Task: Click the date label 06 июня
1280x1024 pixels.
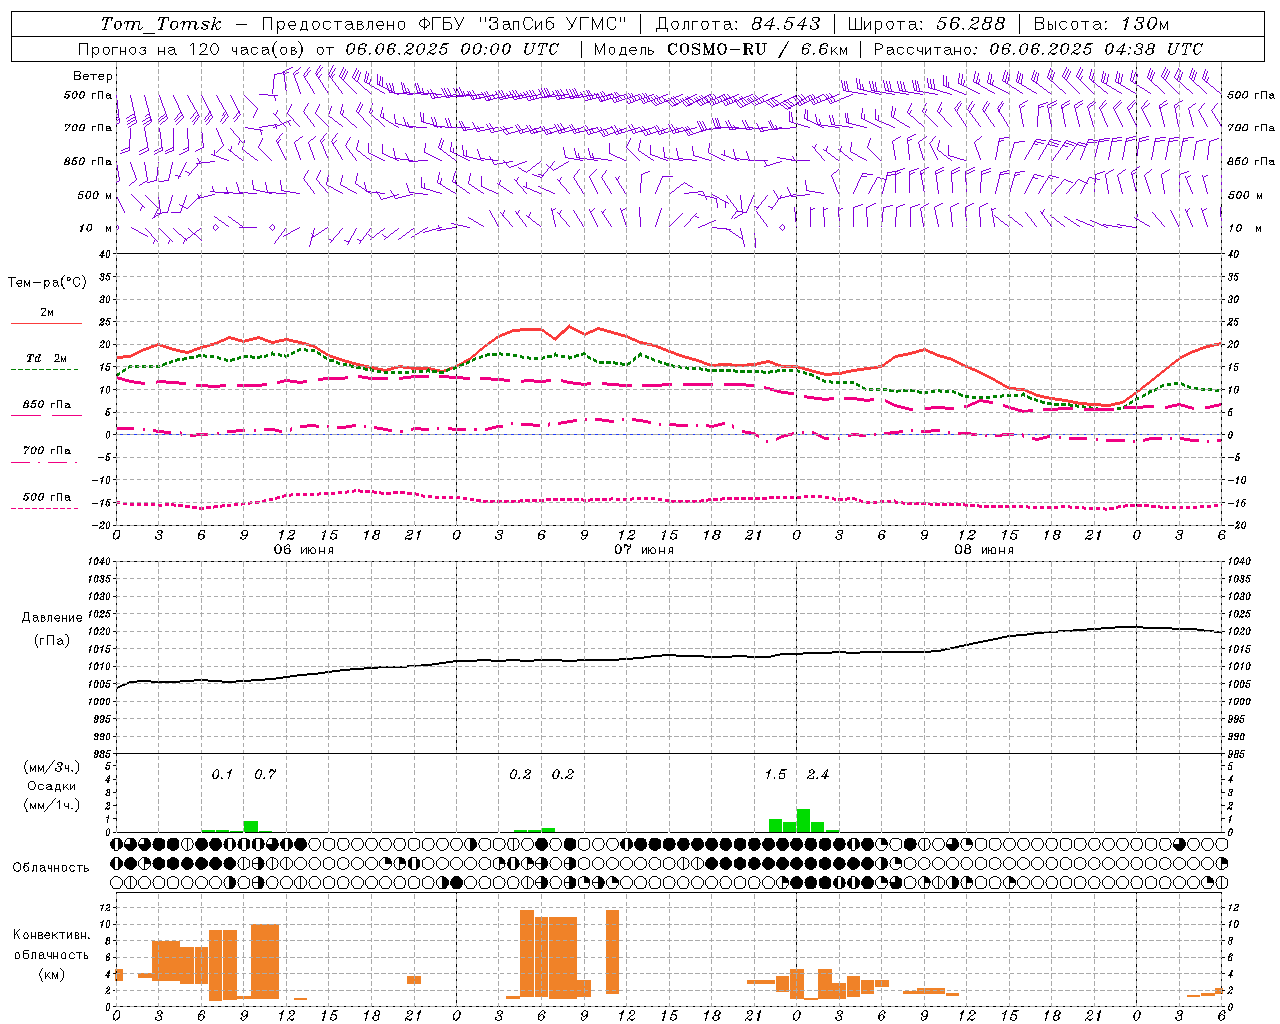Action: 304,550
